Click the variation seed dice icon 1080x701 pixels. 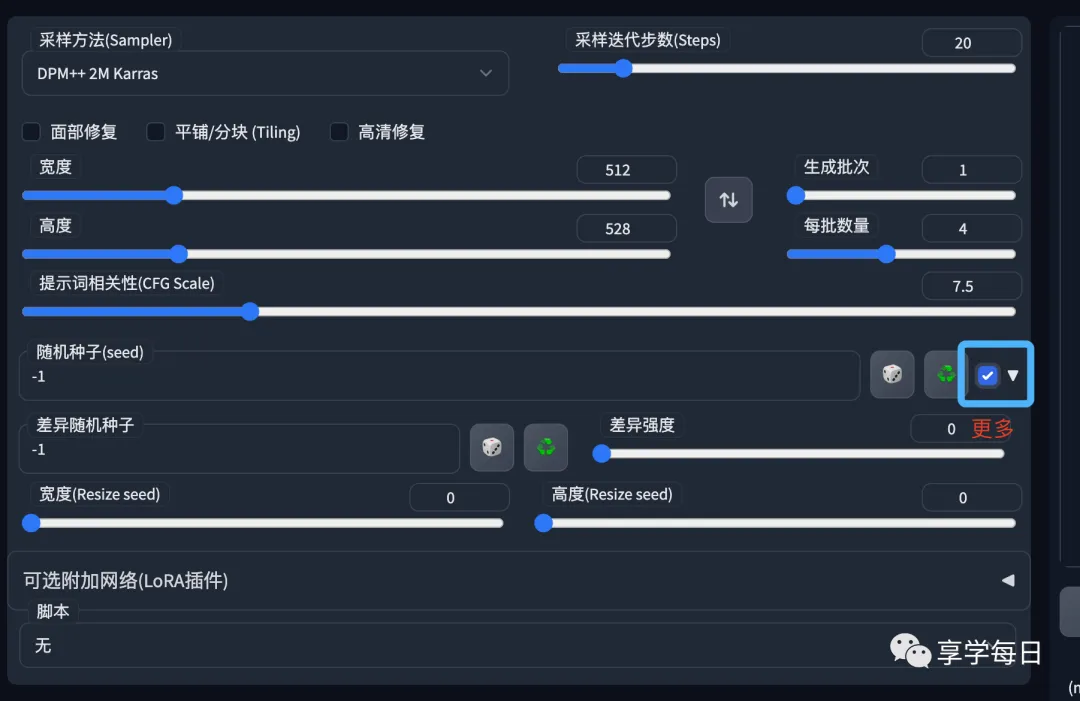(492, 447)
